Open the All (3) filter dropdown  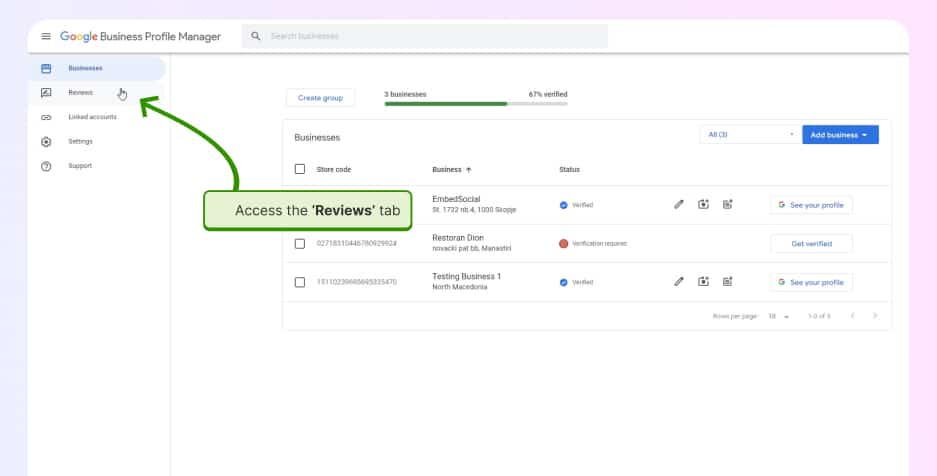point(748,135)
